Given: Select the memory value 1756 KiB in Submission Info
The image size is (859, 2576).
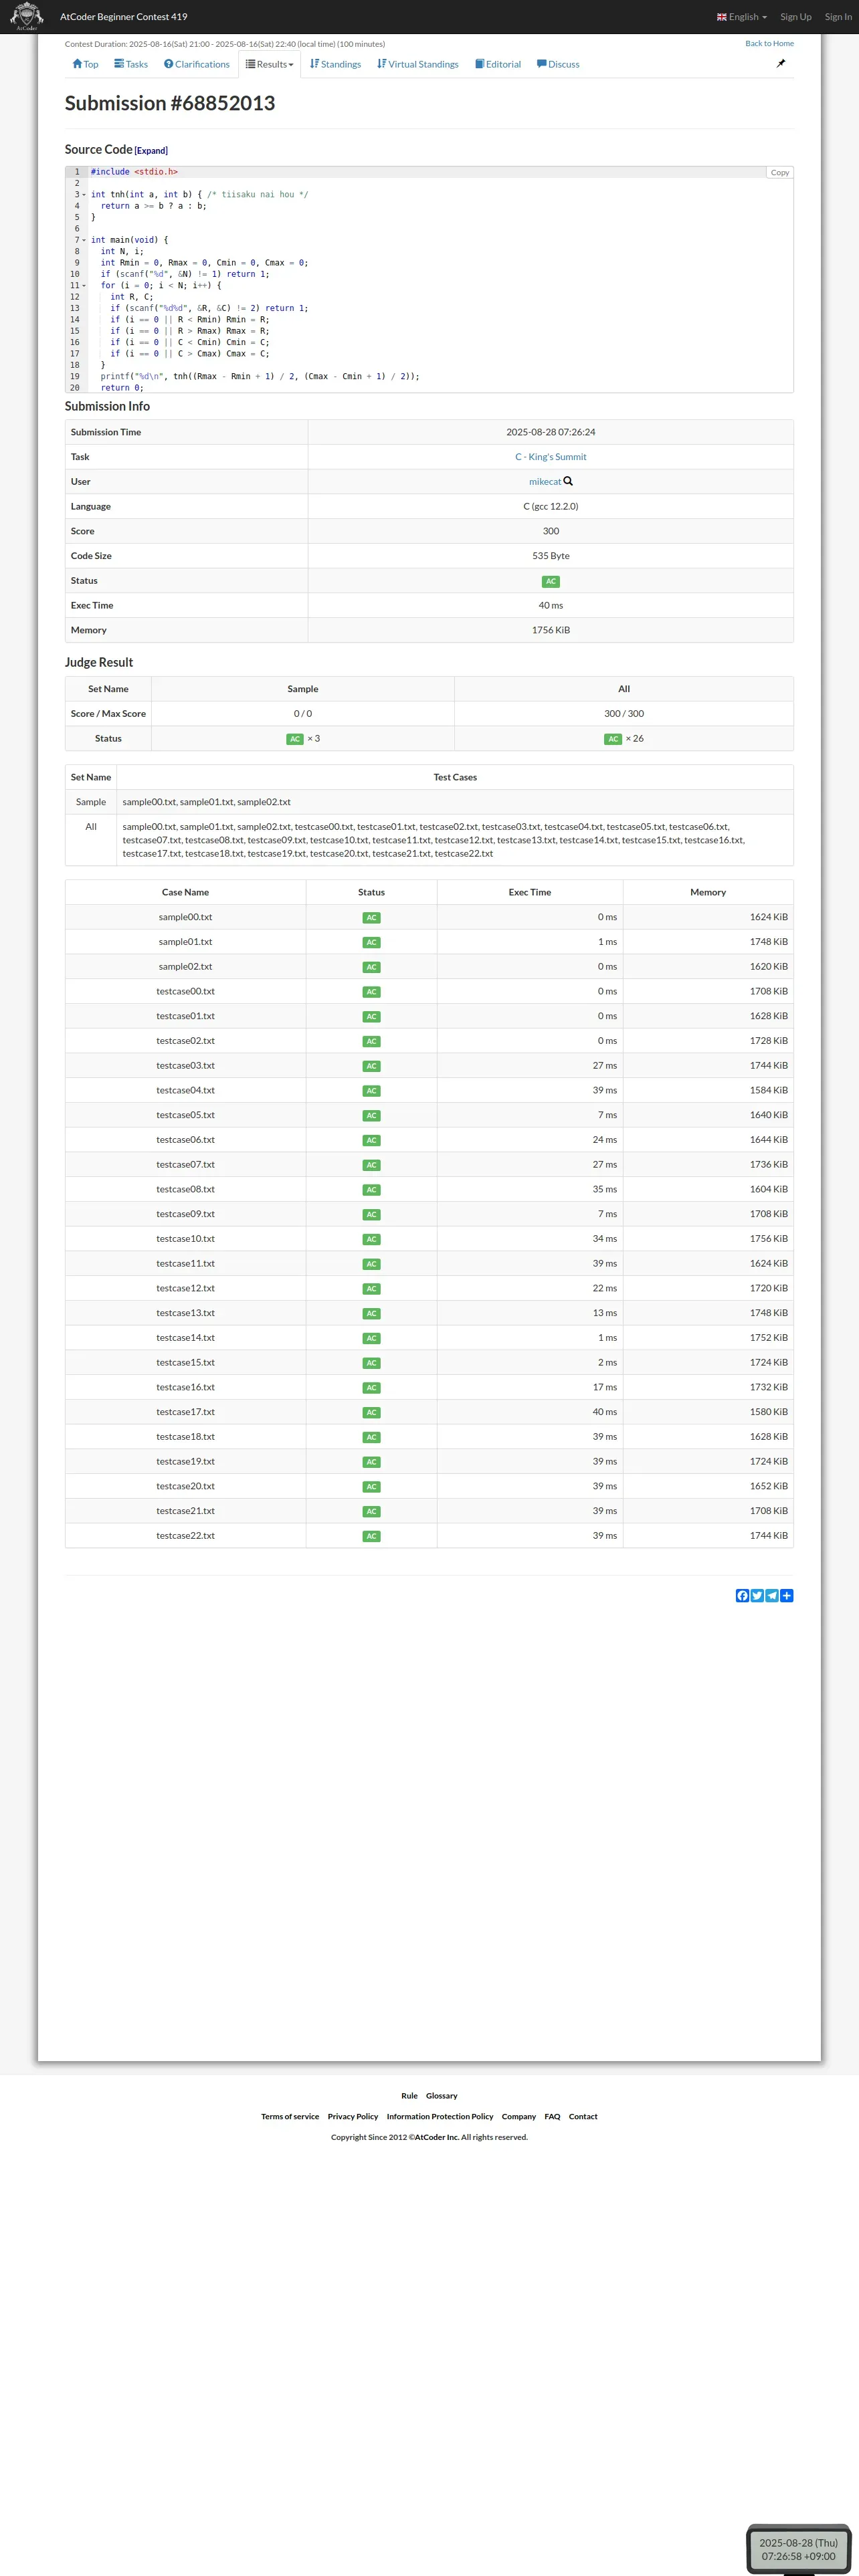Looking at the screenshot, I should point(551,630).
